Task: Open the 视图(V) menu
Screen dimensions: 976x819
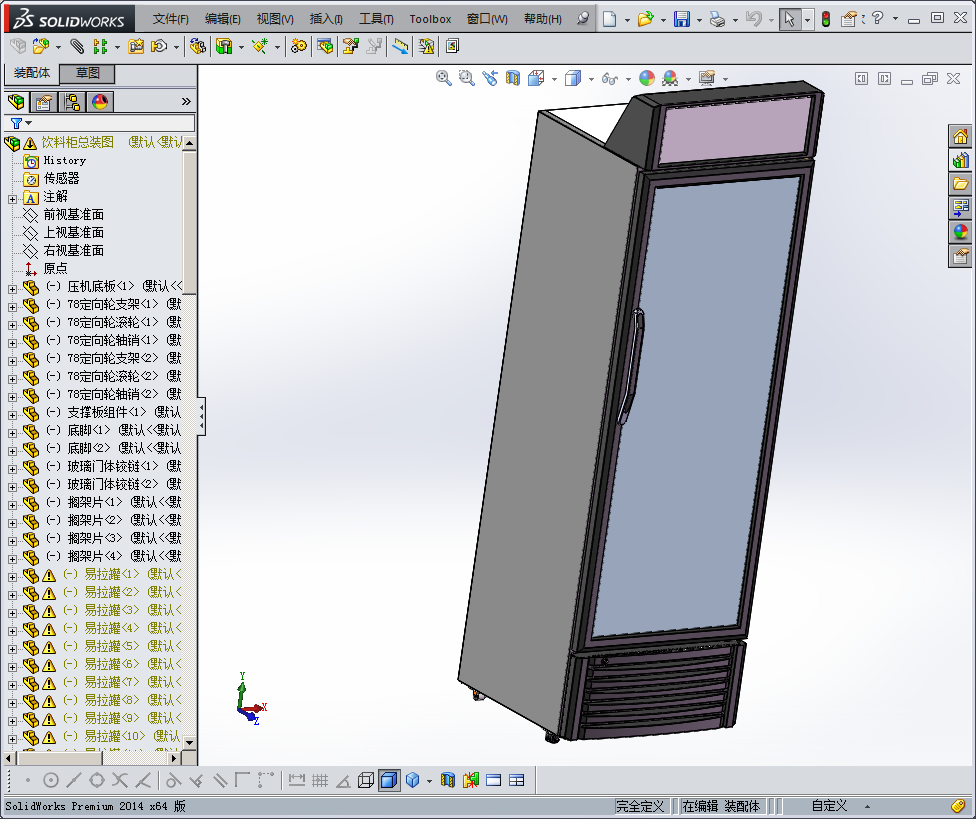Action: 275,19
